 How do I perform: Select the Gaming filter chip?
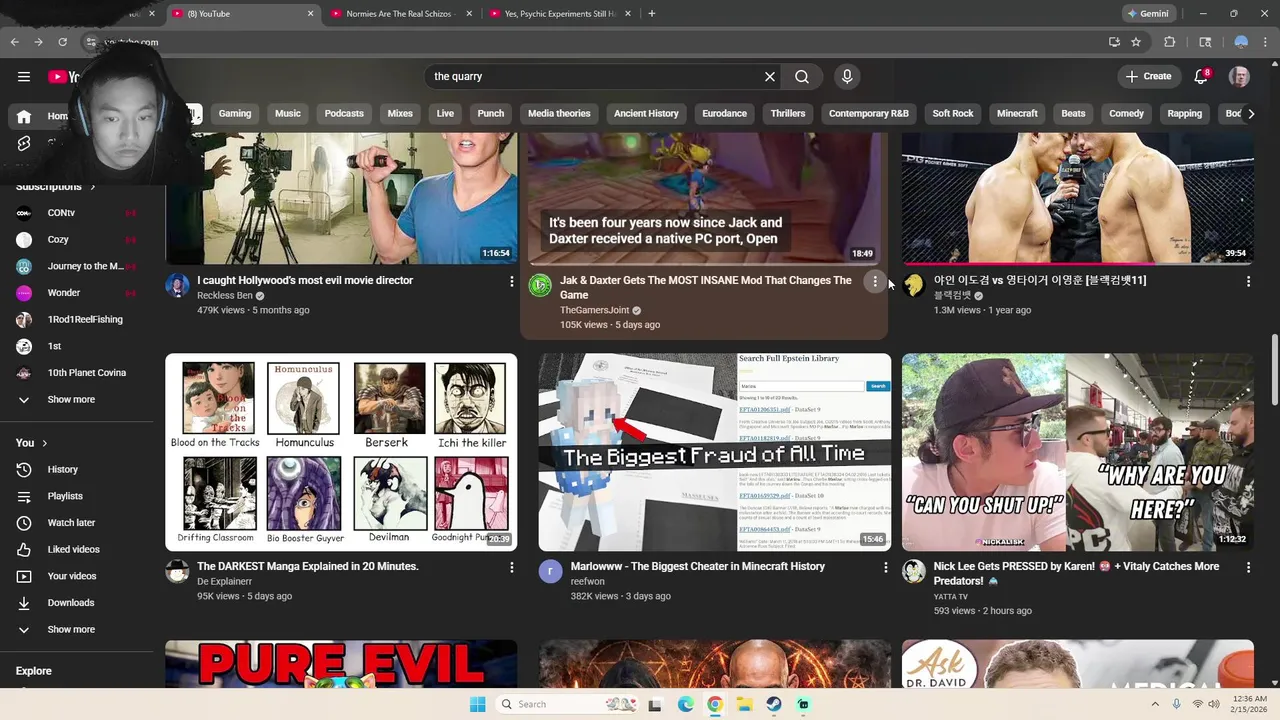[235, 113]
